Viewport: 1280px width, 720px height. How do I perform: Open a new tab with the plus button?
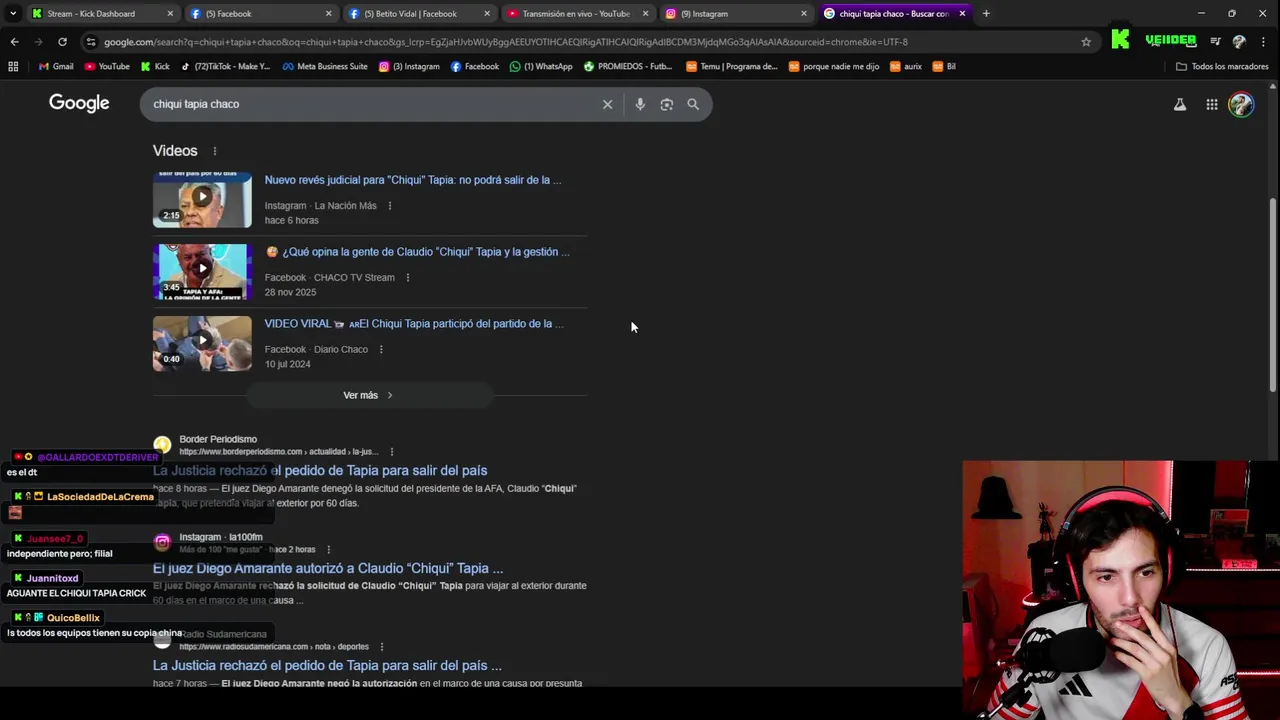[986, 14]
